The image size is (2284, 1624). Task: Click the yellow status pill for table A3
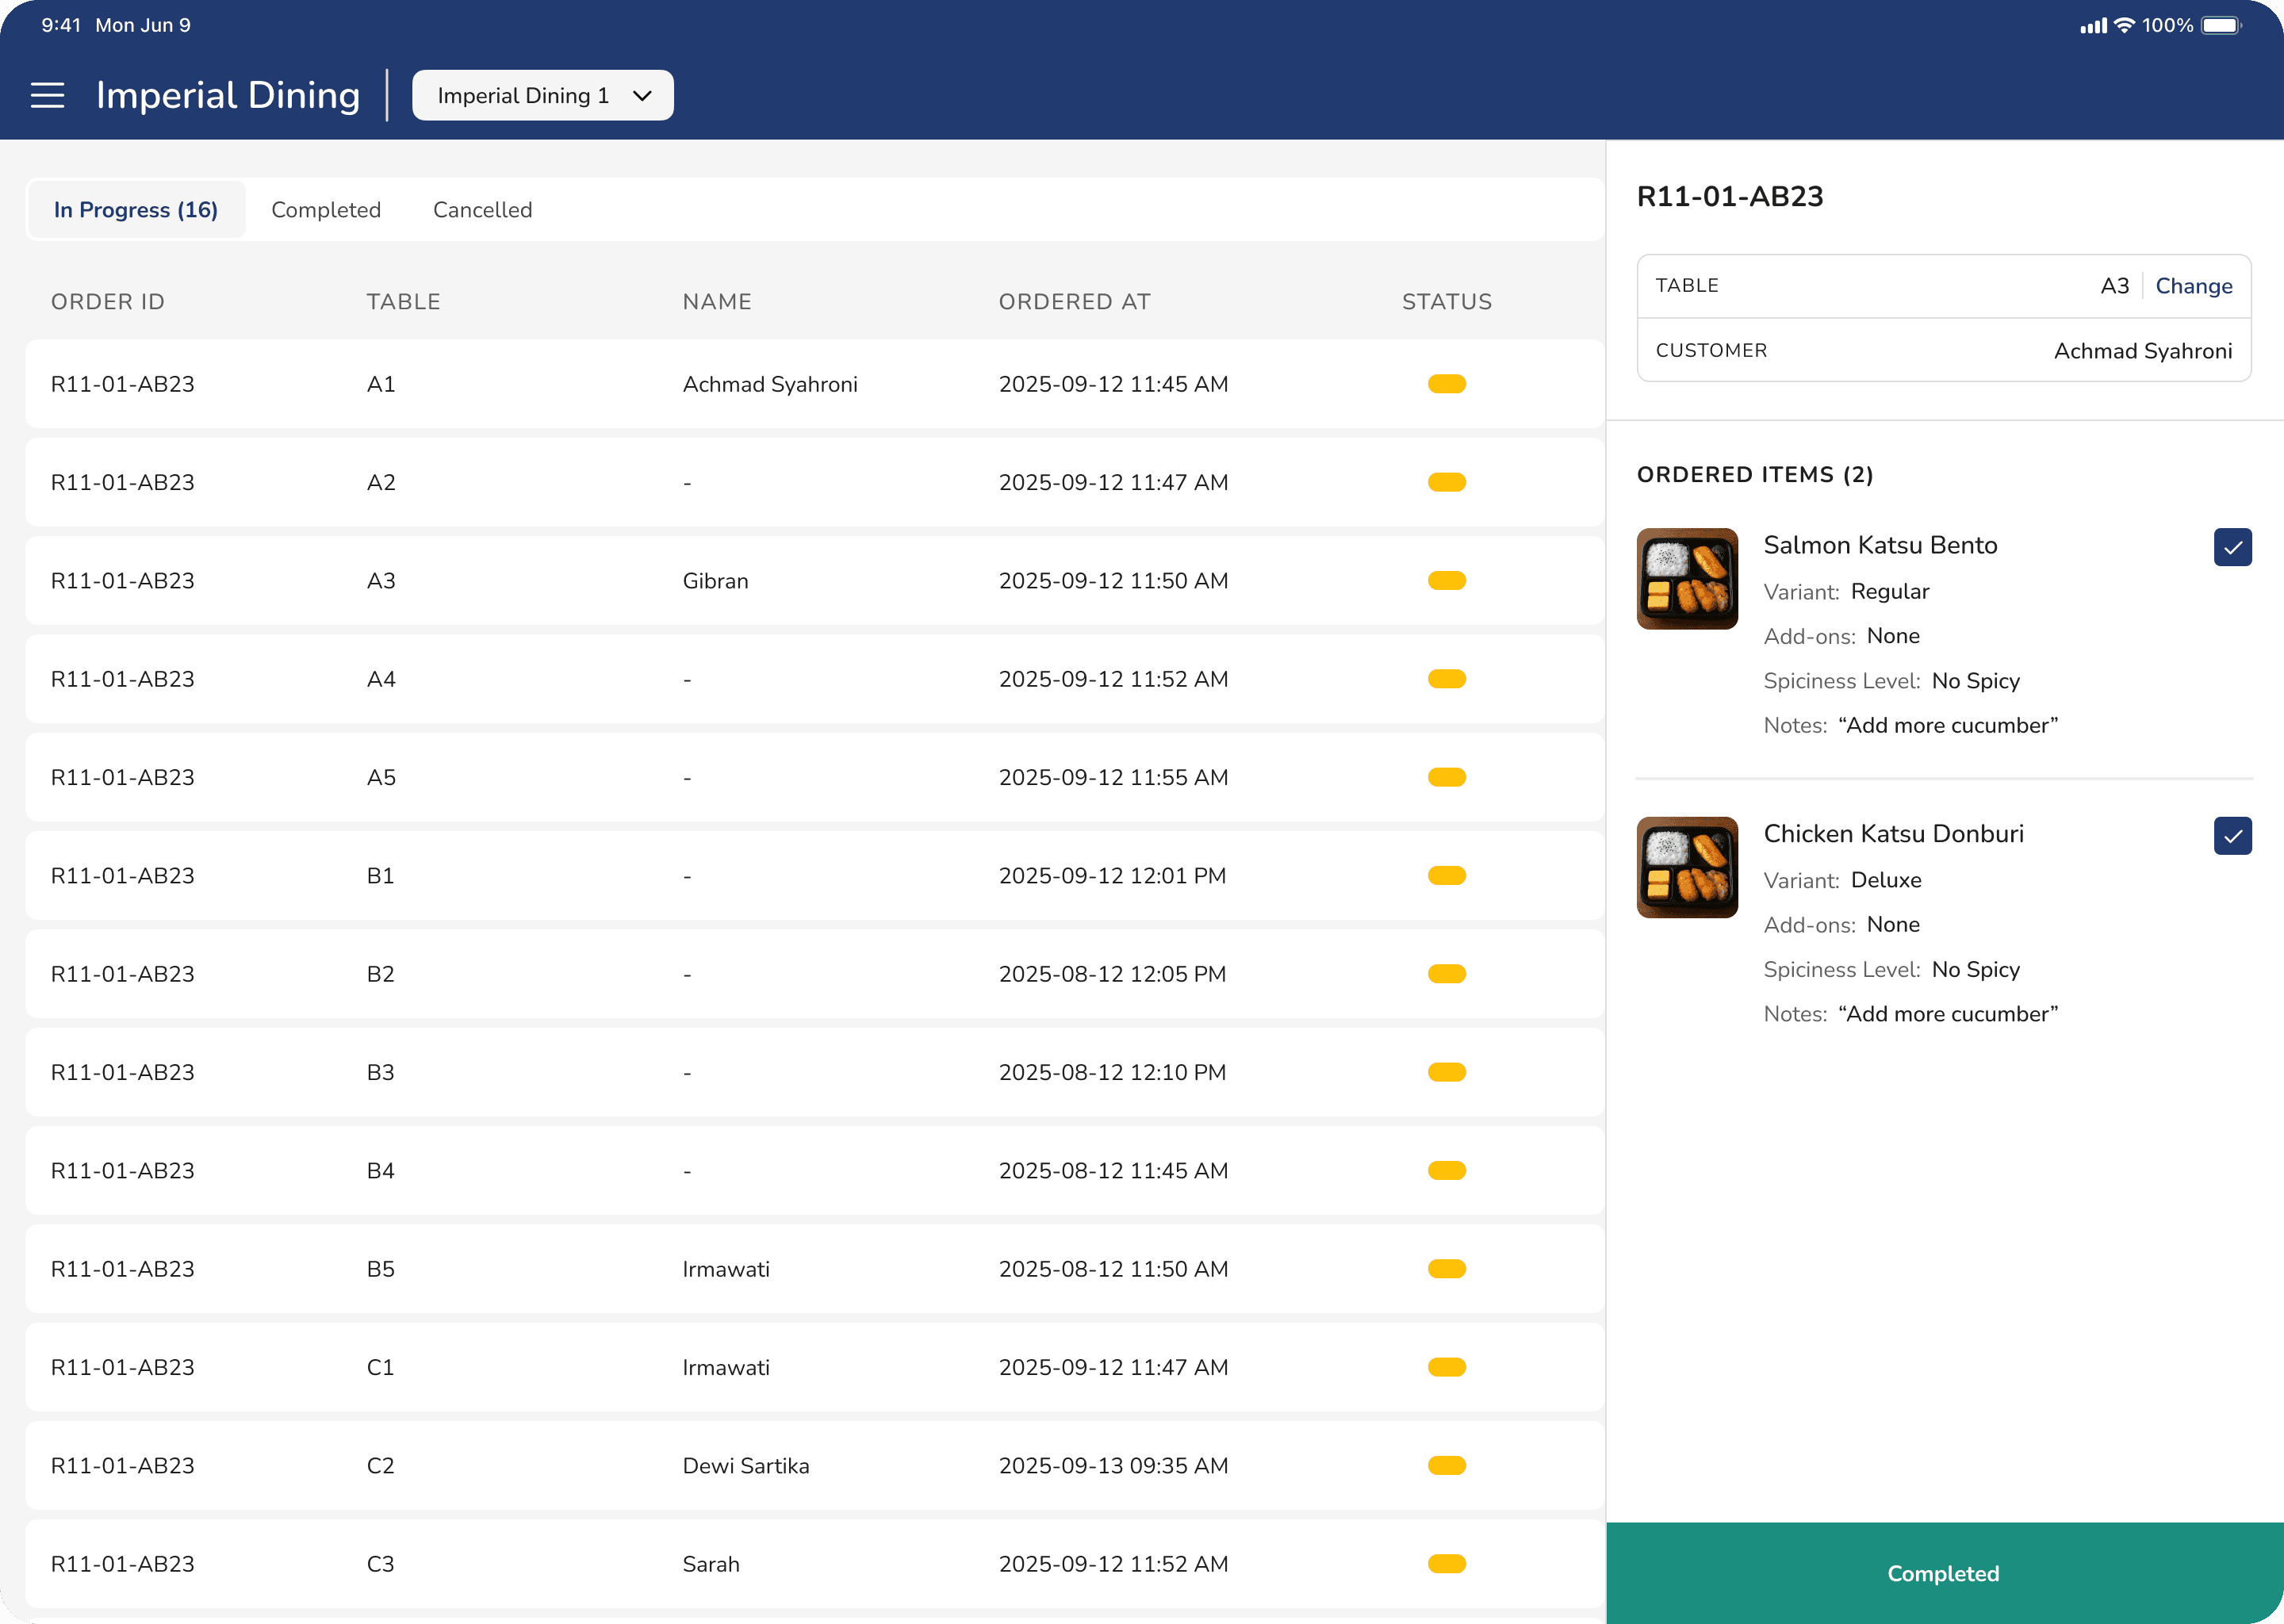tap(1446, 581)
